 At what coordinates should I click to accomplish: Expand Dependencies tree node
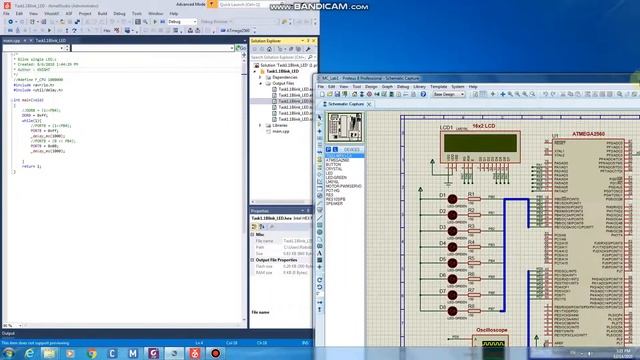[260, 77]
